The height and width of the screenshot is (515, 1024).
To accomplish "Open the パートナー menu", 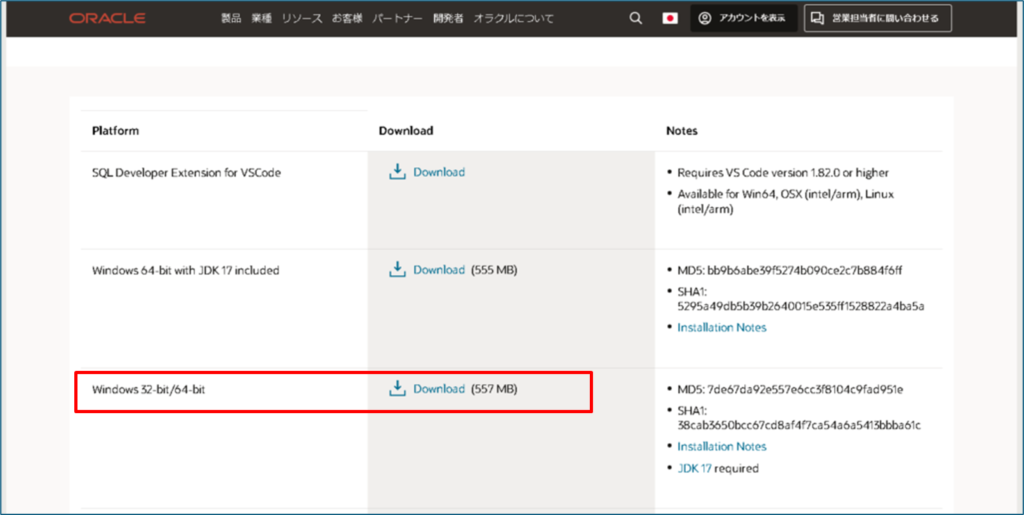I will click(397, 18).
